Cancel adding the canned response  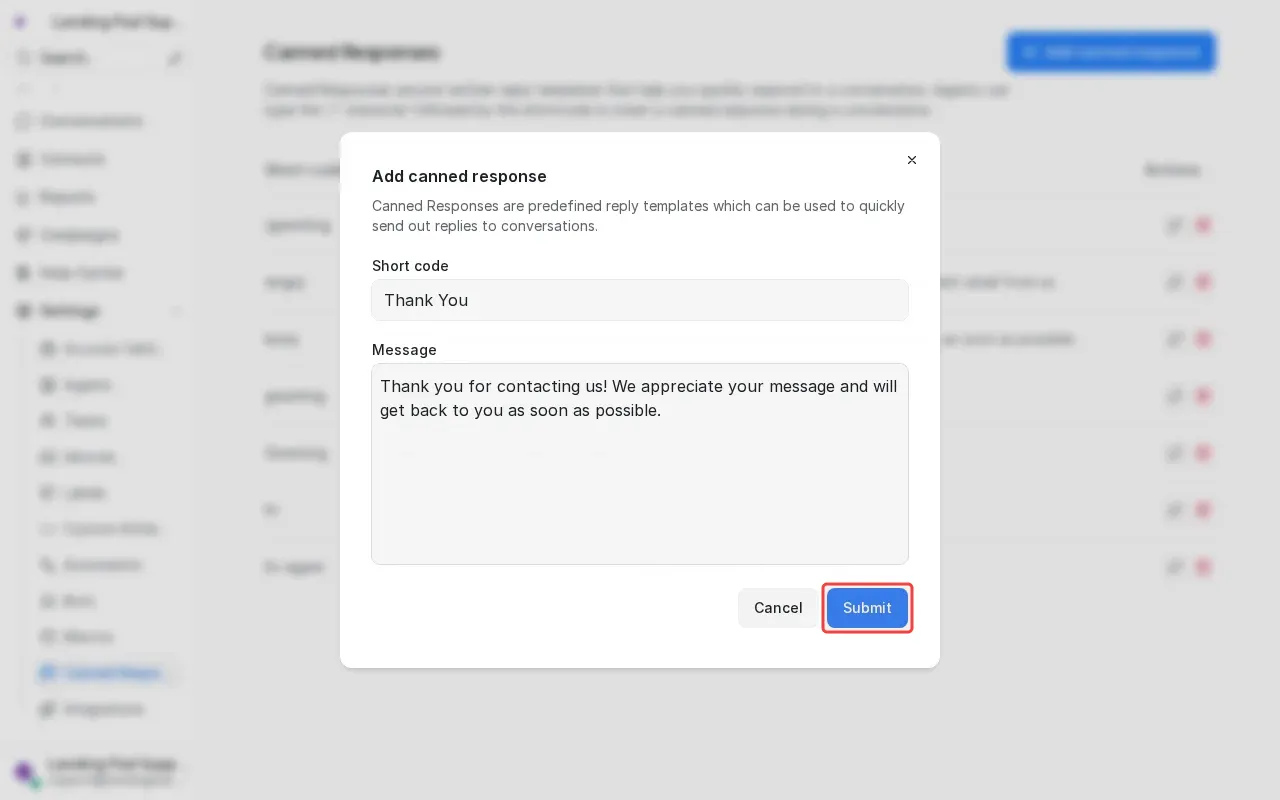pyautogui.click(x=778, y=608)
